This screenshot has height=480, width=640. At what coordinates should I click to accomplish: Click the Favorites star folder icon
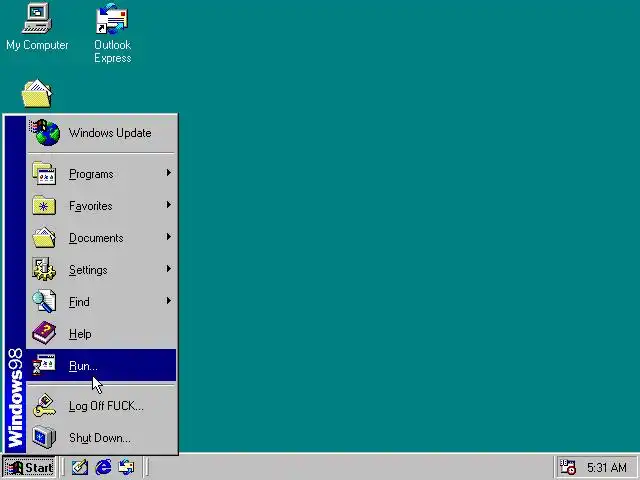(44, 205)
